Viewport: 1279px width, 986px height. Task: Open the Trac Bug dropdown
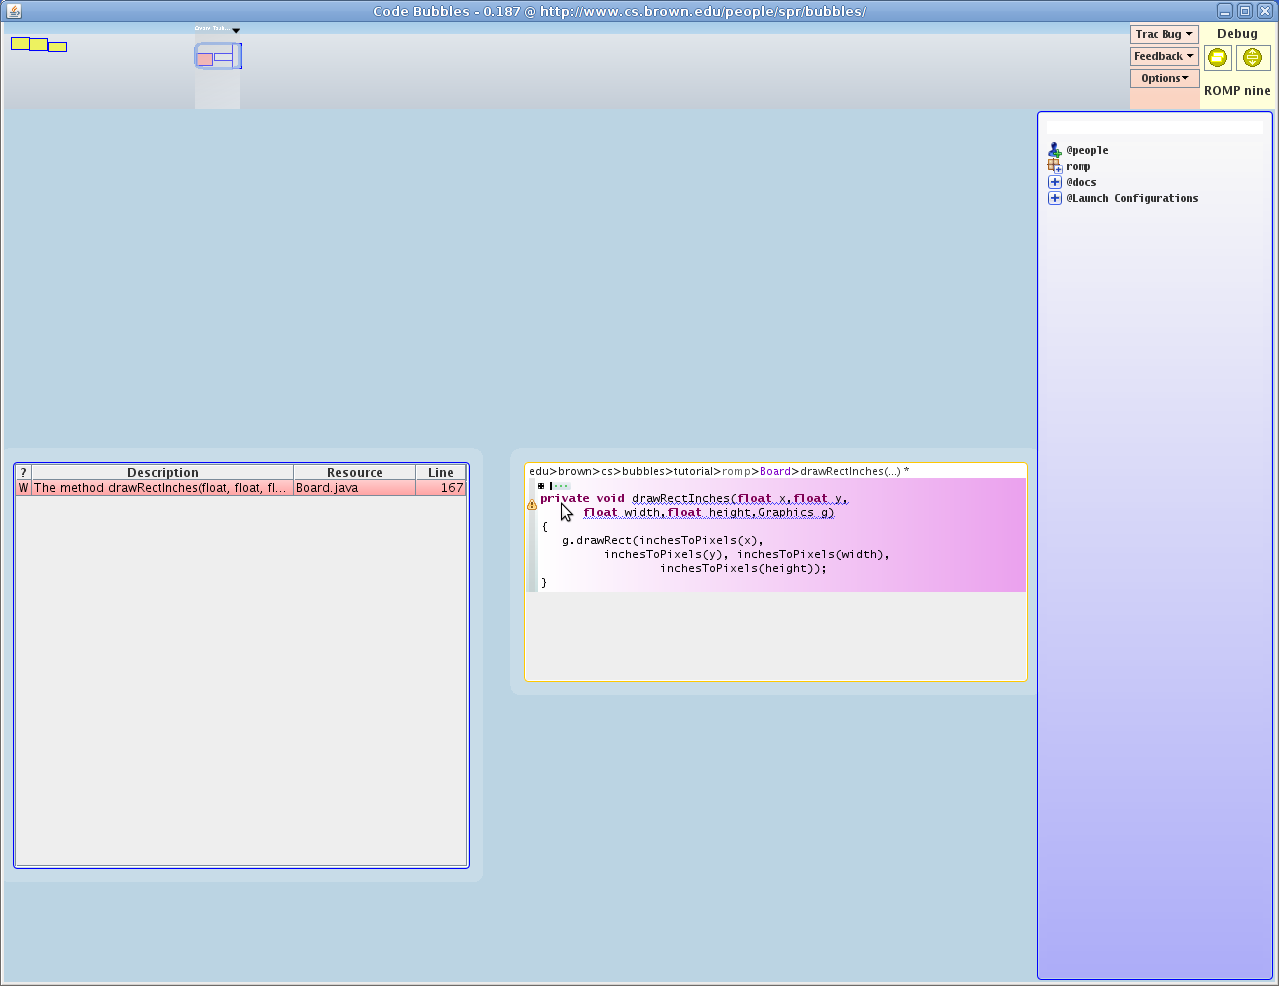coord(1164,34)
